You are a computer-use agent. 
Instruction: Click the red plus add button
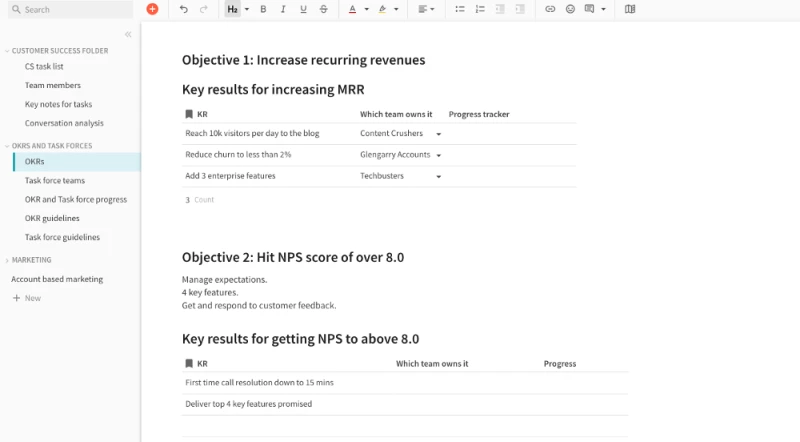(152, 9)
